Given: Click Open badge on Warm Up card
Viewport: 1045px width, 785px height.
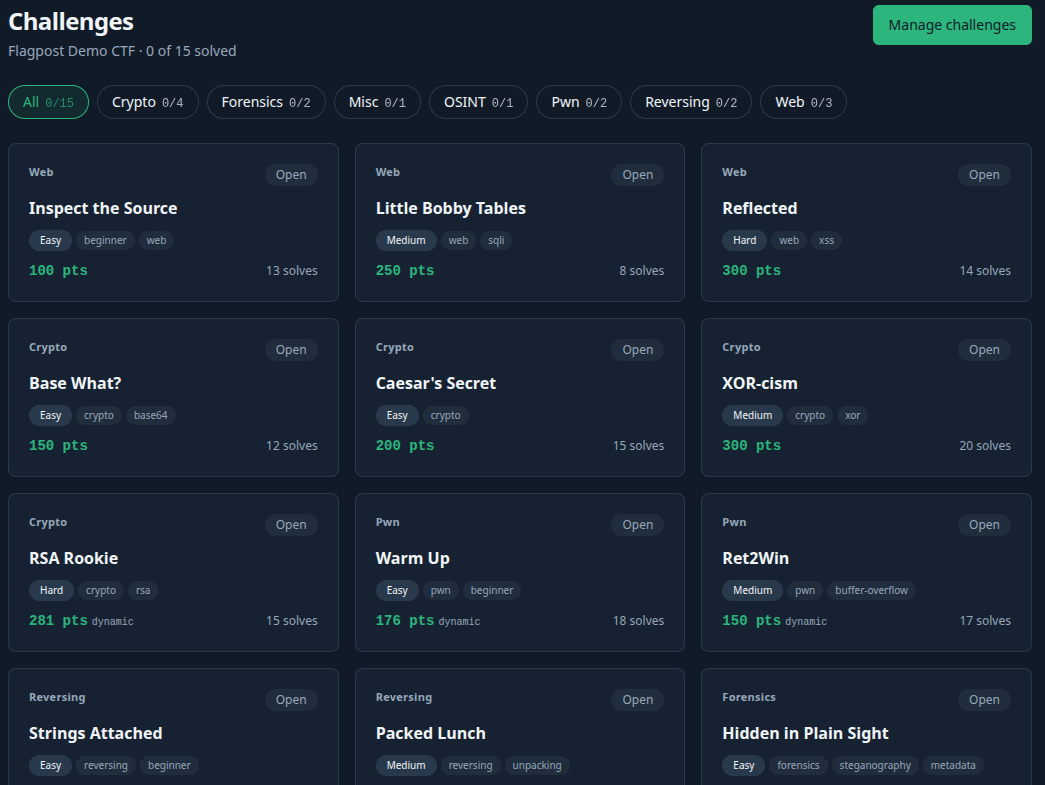Looking at the screenshot, I should click(x=638, y=525).
